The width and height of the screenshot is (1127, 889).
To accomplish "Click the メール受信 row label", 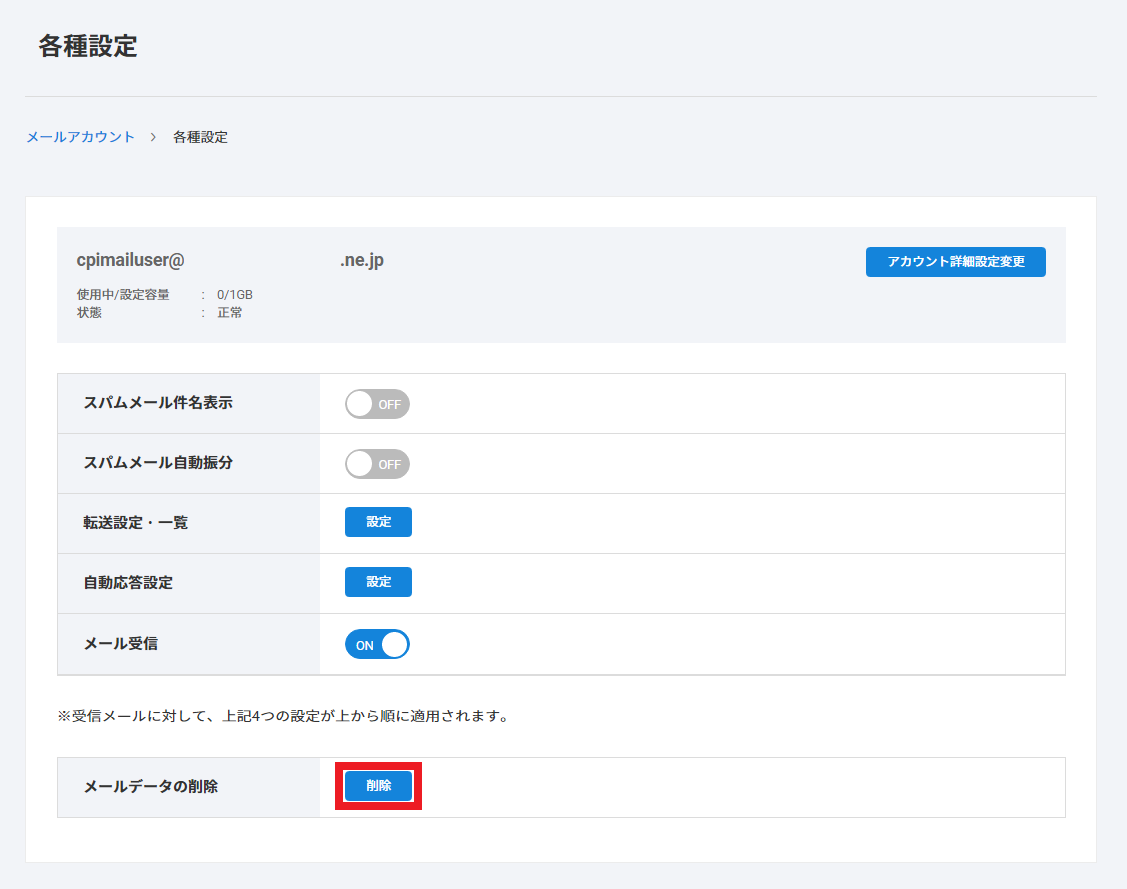I will 120,643.
